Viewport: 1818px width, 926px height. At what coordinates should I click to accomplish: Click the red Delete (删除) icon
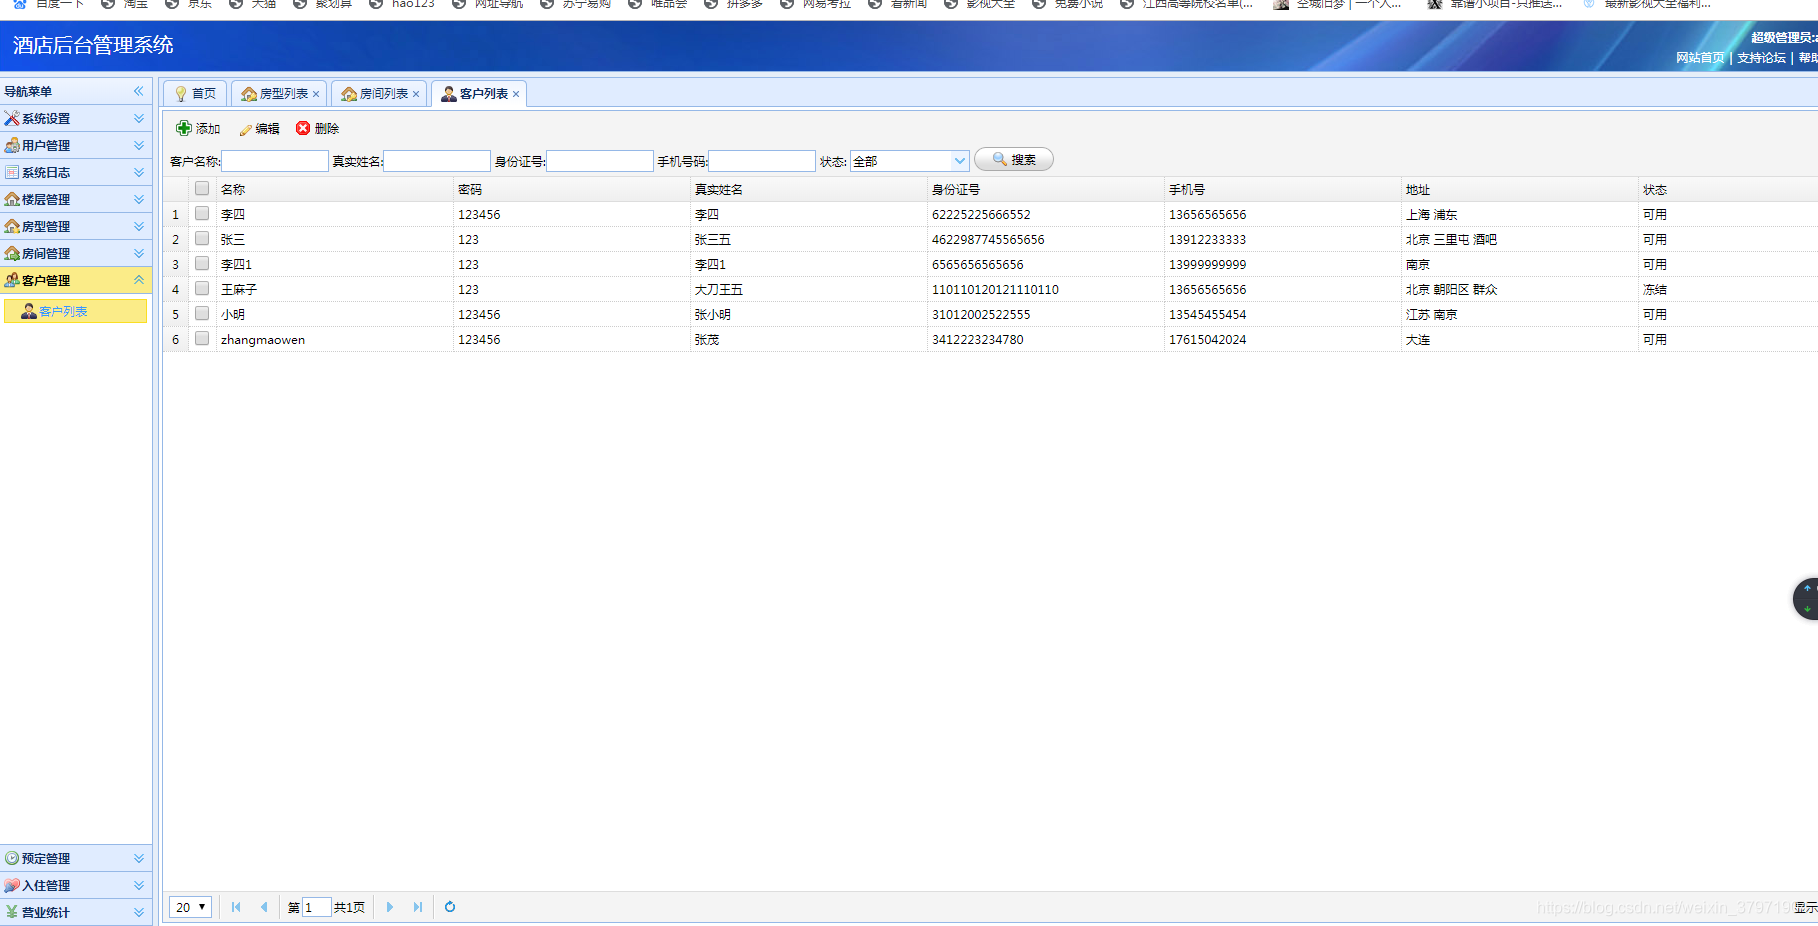303,128
